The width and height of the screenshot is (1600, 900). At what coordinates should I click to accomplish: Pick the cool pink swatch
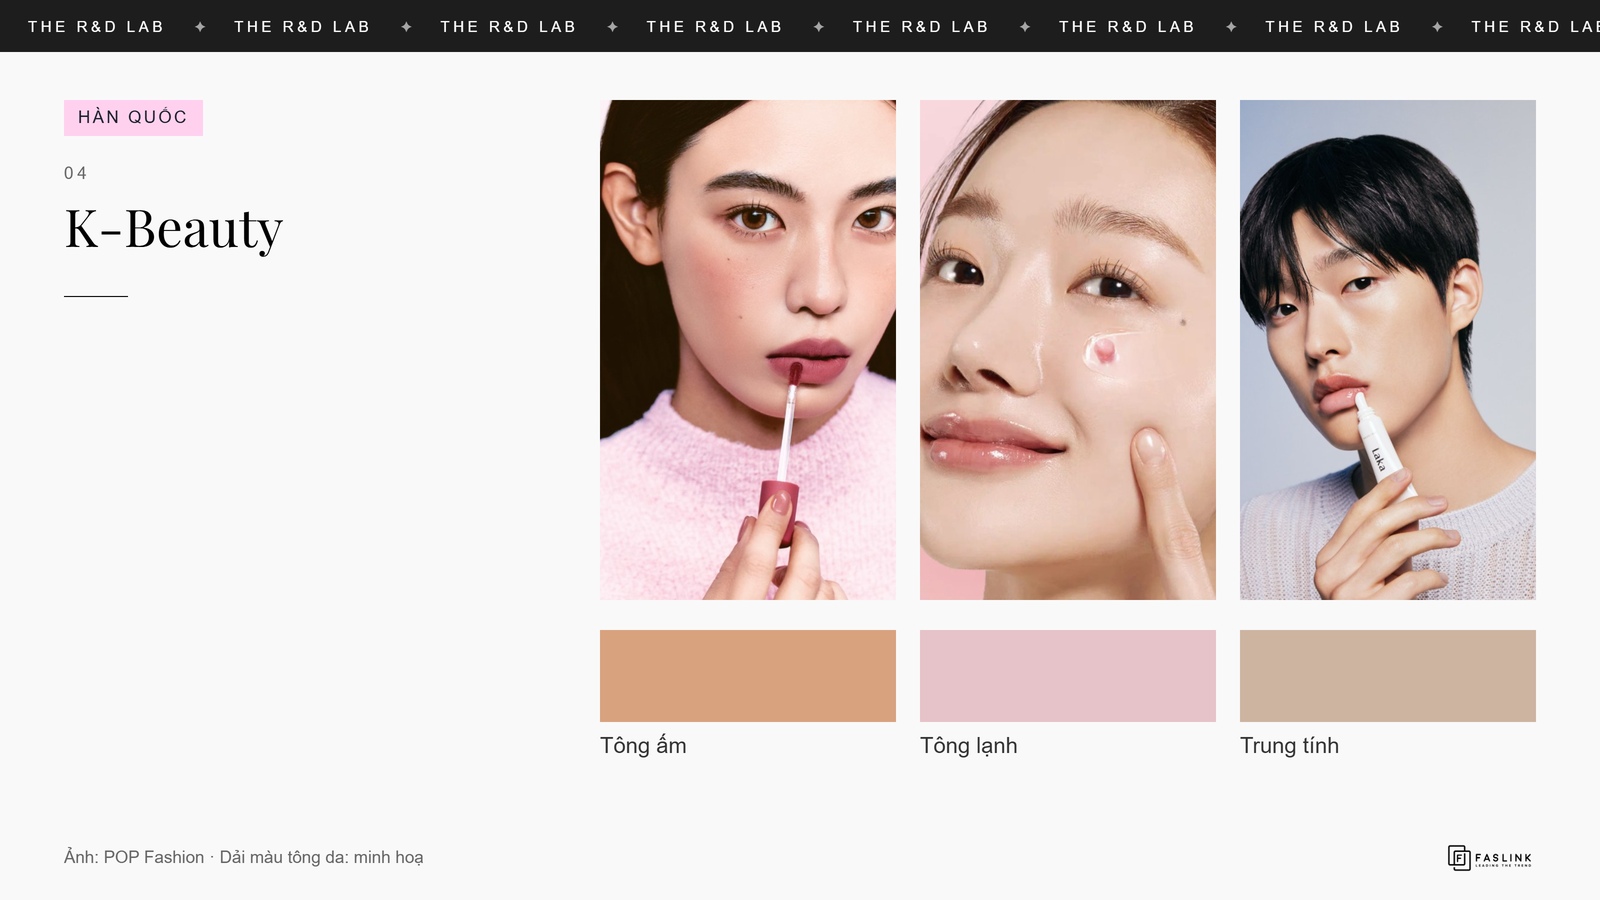1068,676
